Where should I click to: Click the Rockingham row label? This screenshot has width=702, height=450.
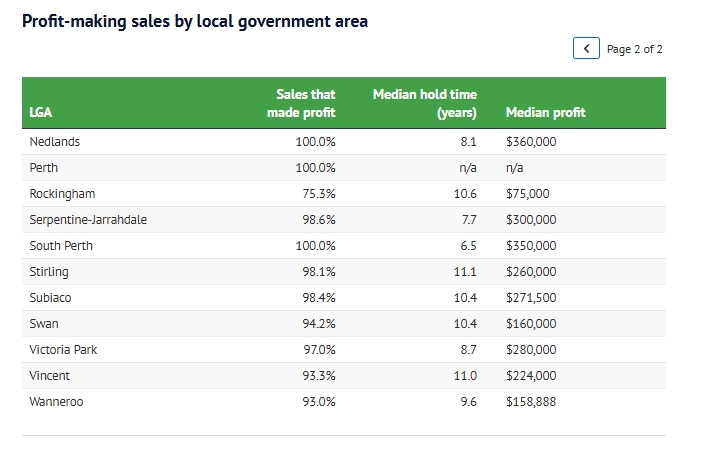pos(62,194)
